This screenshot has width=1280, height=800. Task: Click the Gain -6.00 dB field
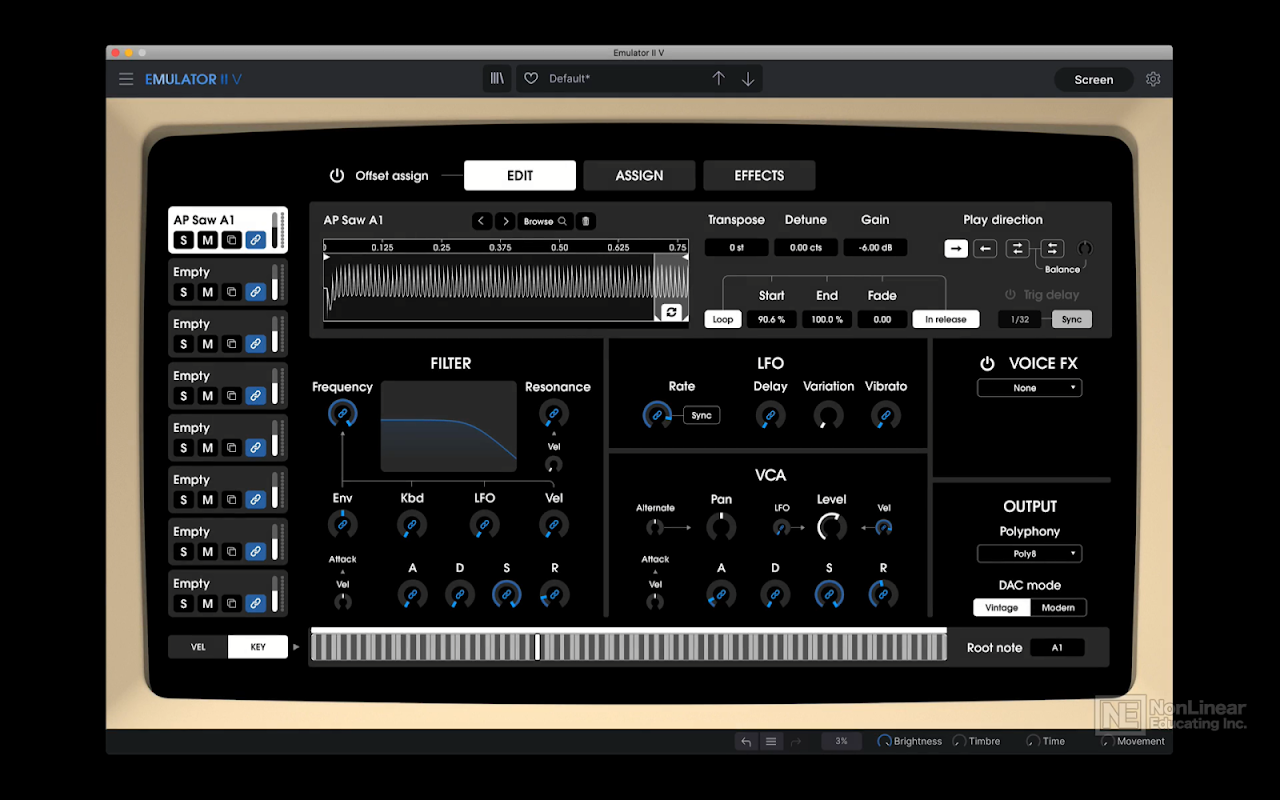[x=875, y=247]
